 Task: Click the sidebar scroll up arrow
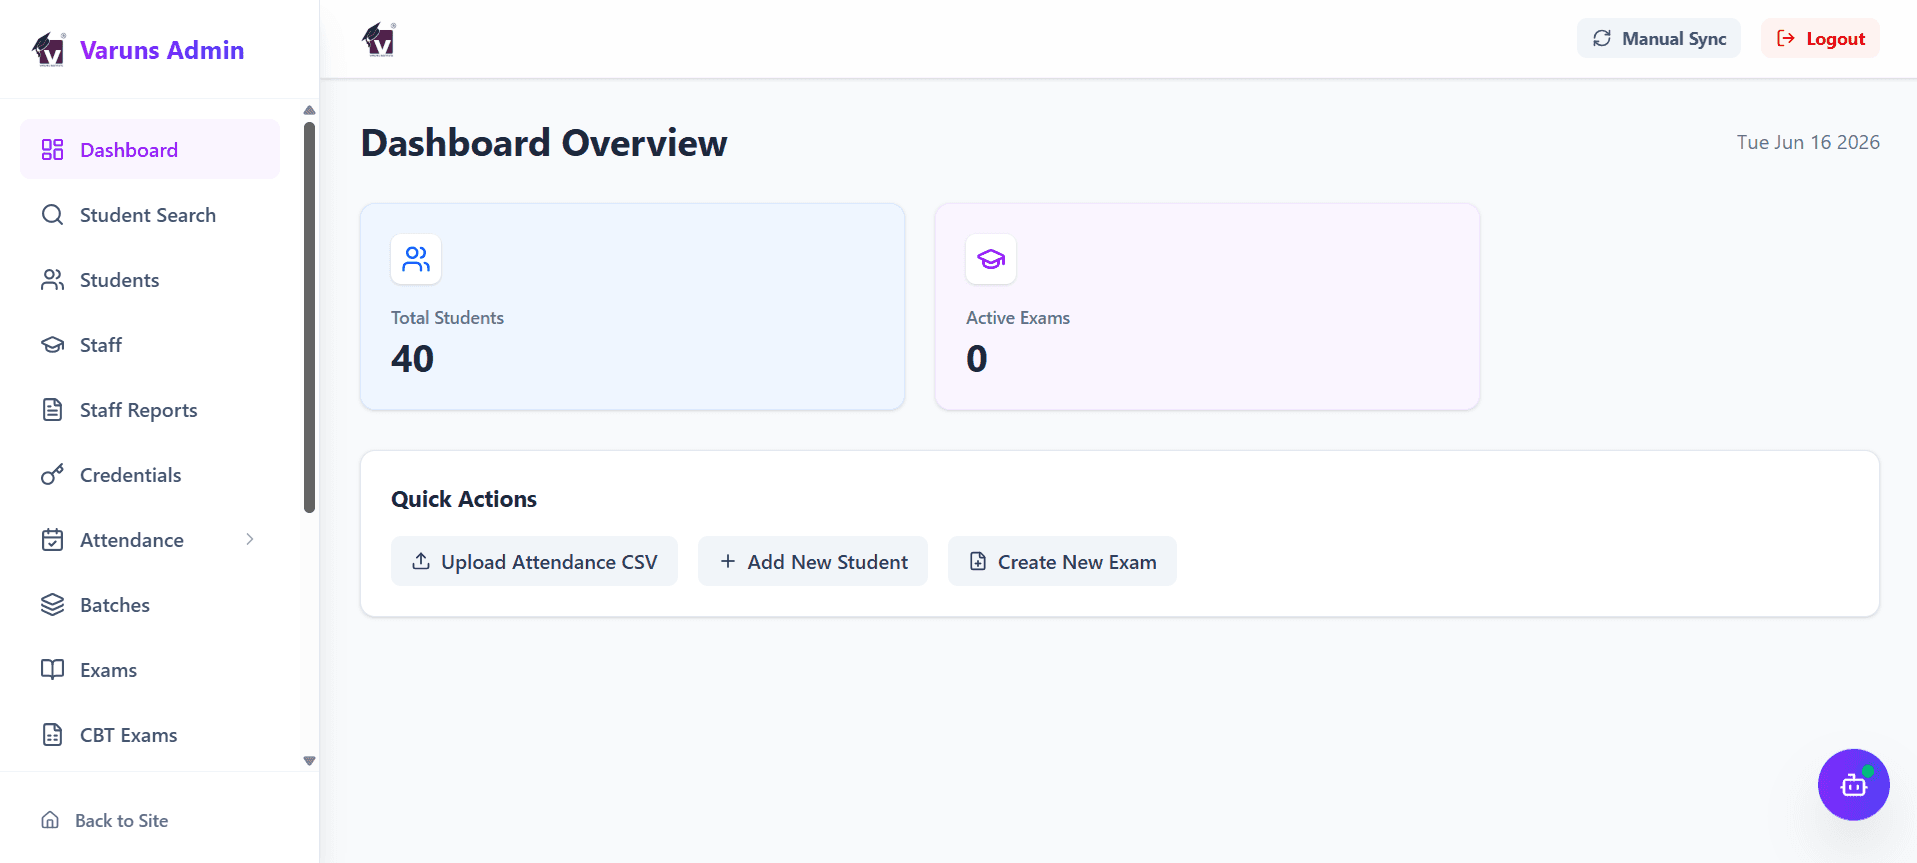click(x=309, y=110)
